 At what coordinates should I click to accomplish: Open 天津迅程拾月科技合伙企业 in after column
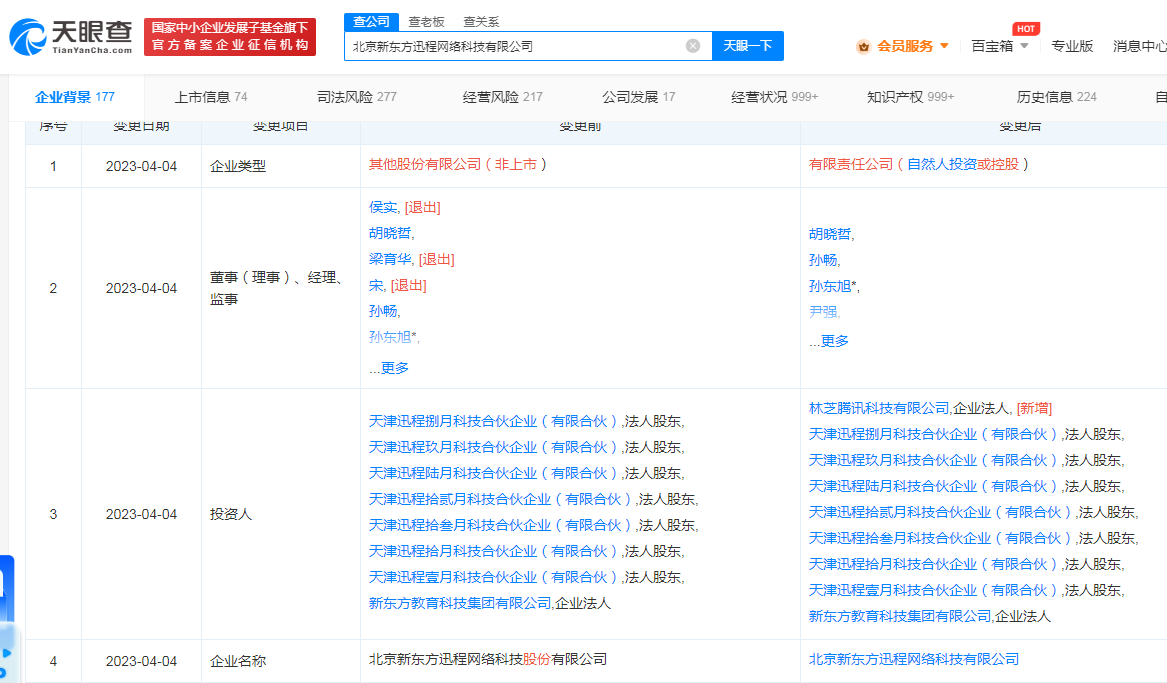(933, 565)
